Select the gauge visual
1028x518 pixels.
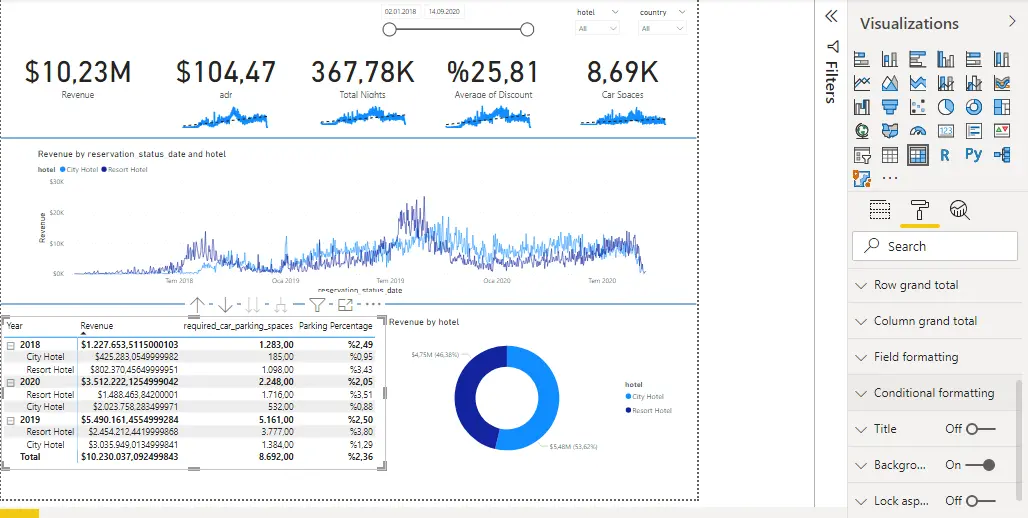tap(918, 131)
